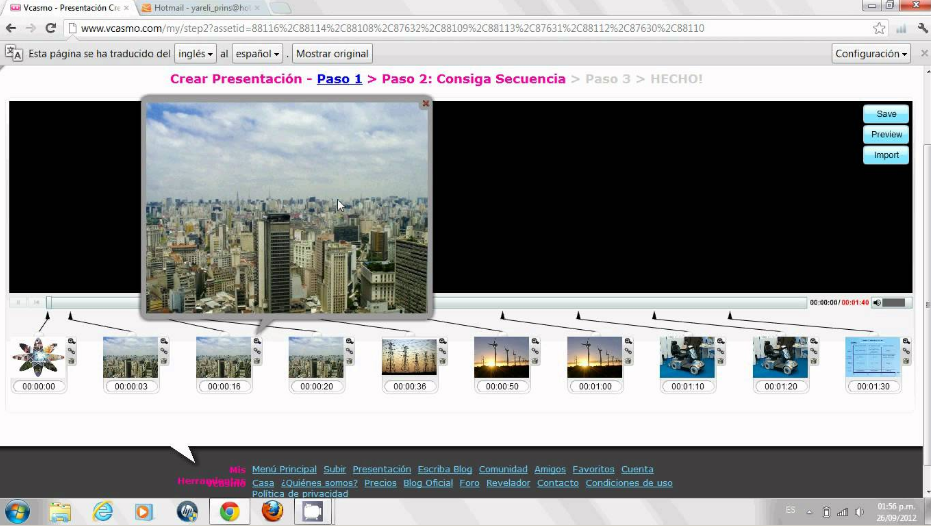Open the inglés source language dropdown
The image size is (931, 526).
pos(195,53)
